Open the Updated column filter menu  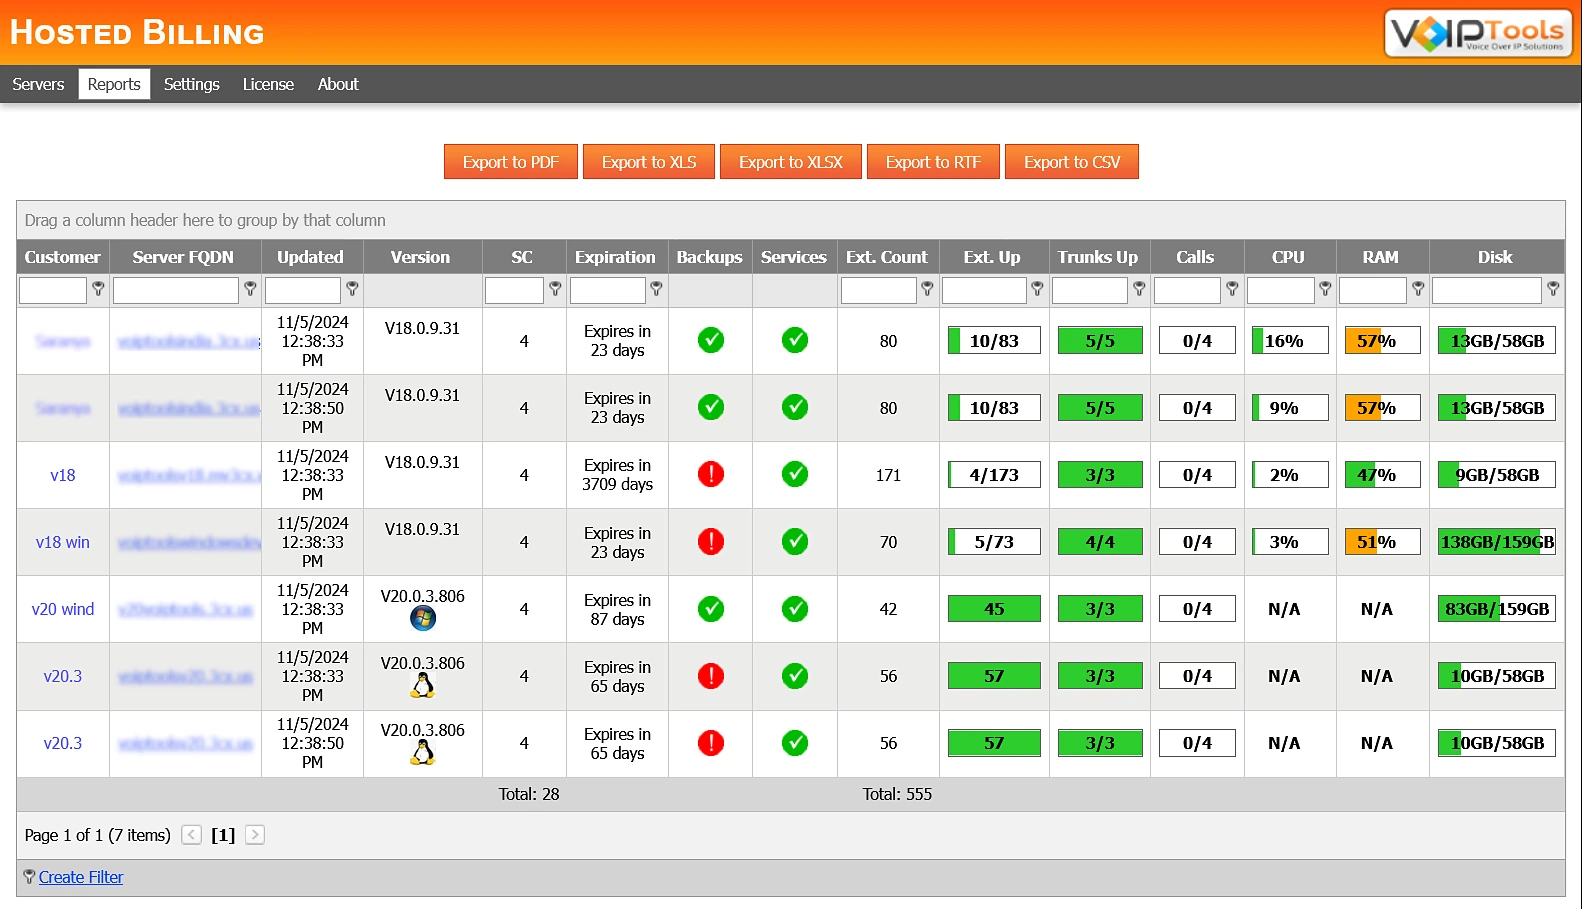pyautogui.click(x=352, y=289)
